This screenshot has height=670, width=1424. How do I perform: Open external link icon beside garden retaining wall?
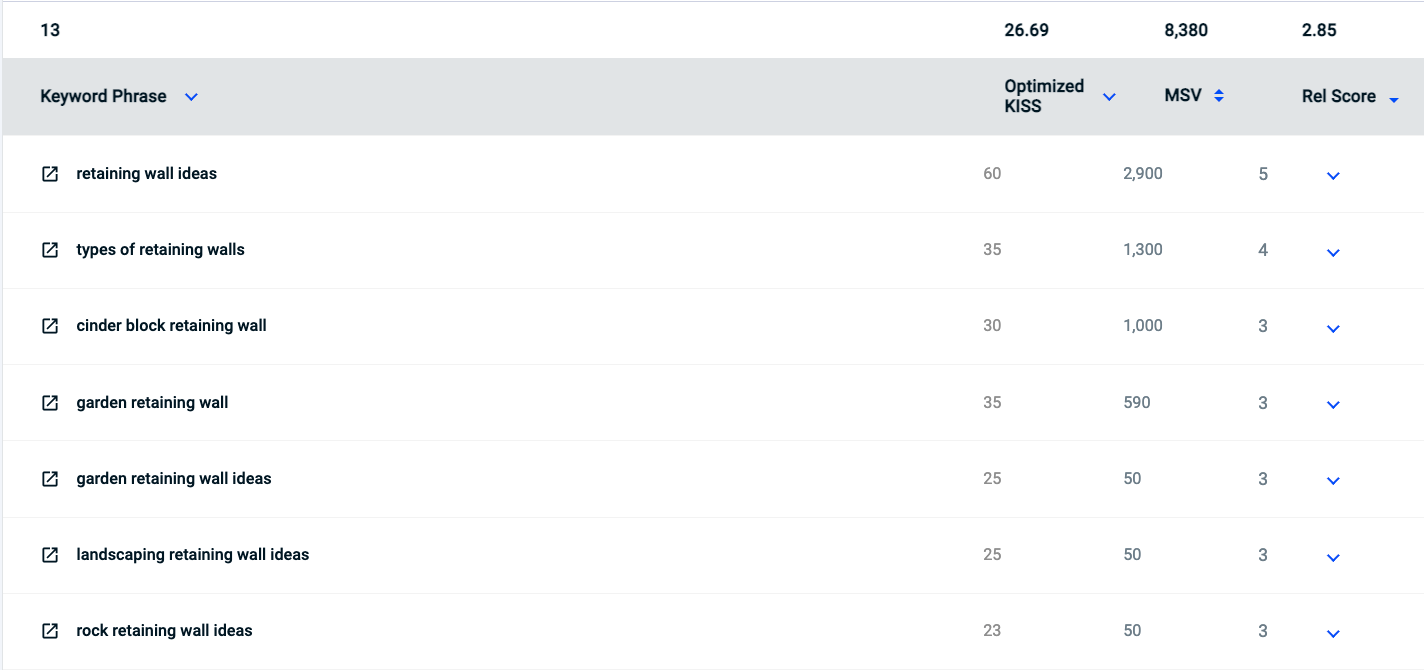(50, 403)
